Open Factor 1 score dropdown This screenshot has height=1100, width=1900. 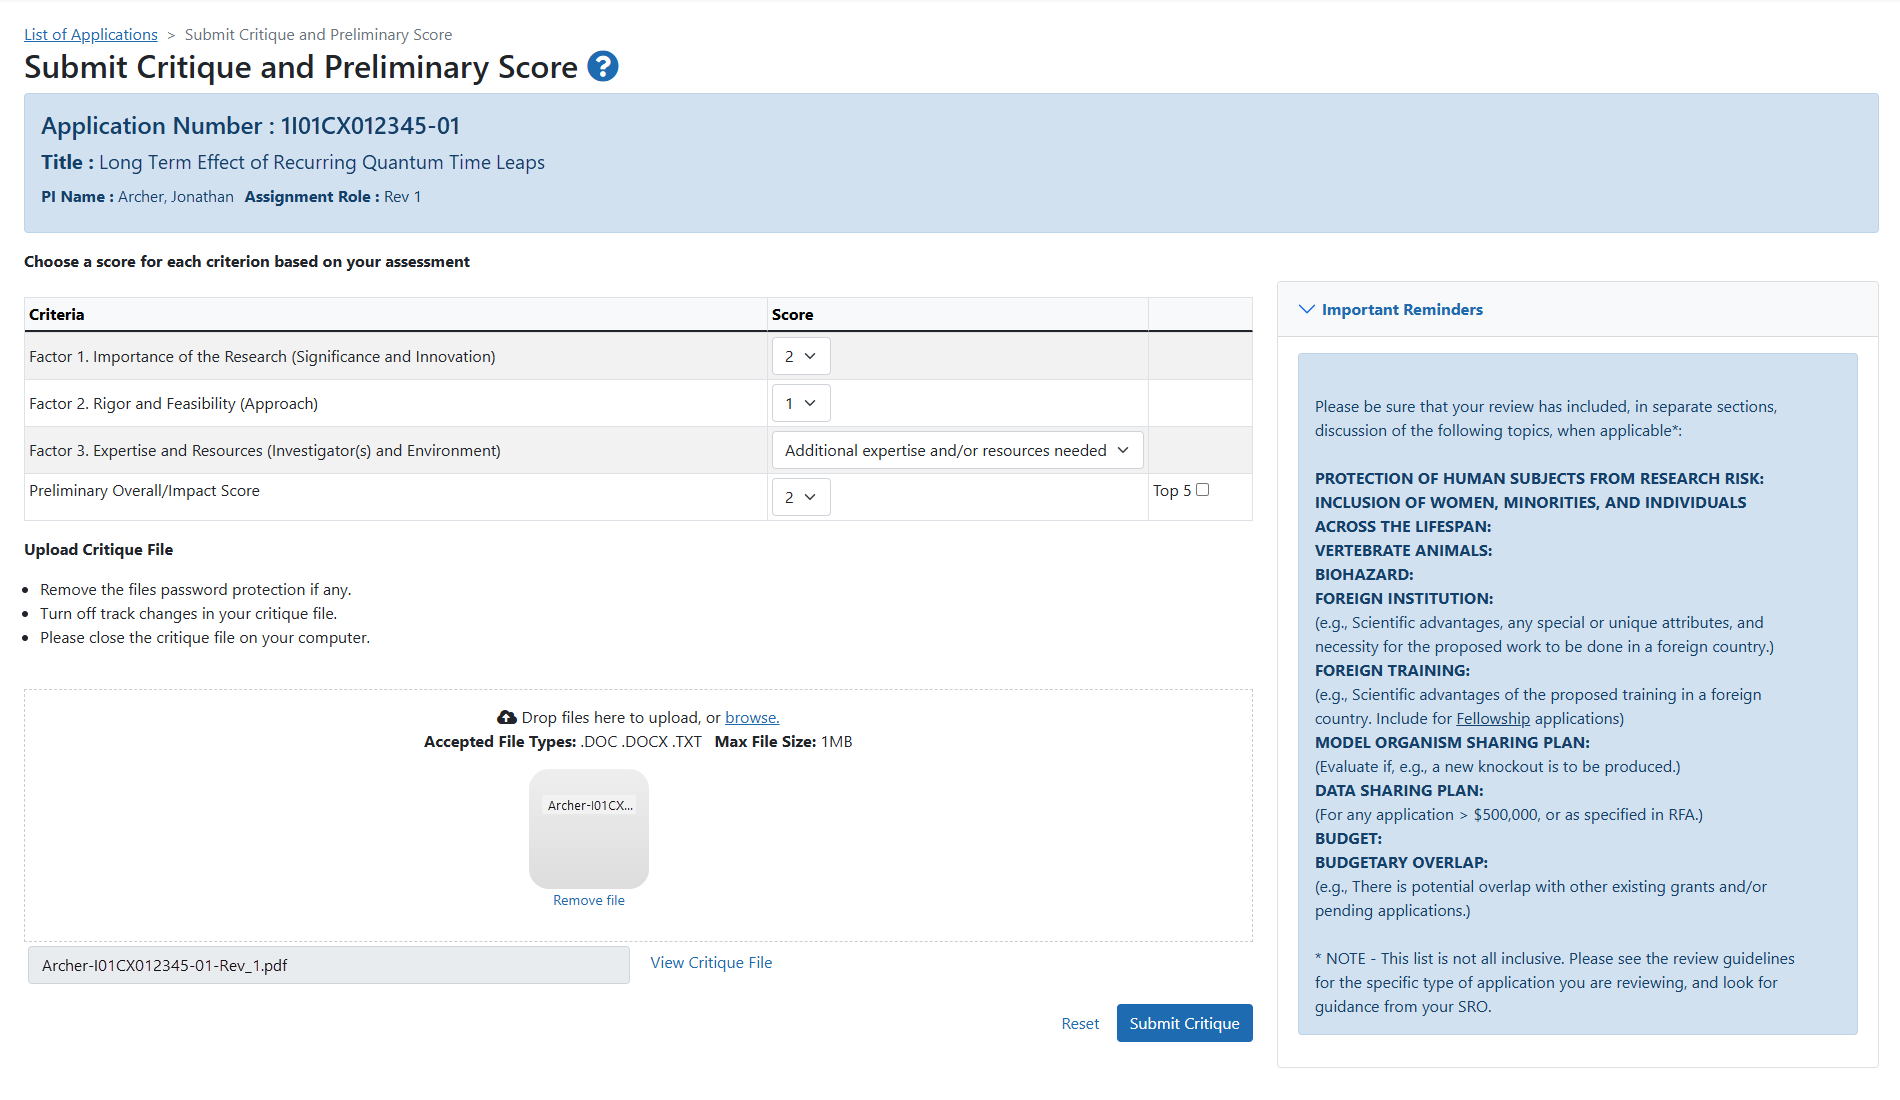pyautogui.click(x=801, y=356)
